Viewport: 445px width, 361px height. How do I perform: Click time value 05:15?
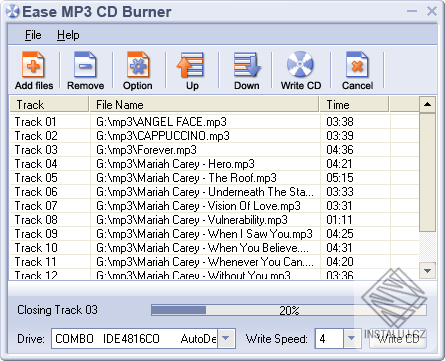[340, 178]
